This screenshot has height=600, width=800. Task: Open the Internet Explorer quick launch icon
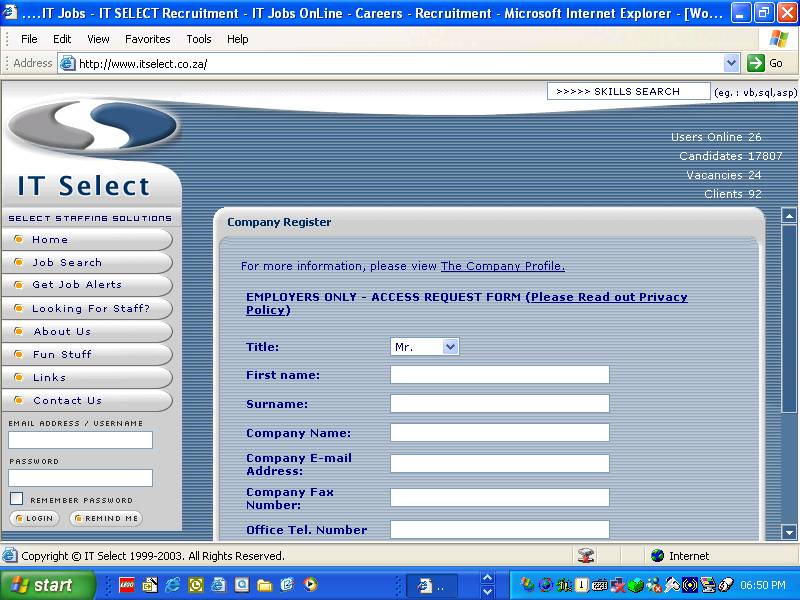pyautogui.click(x=172, y=585)
